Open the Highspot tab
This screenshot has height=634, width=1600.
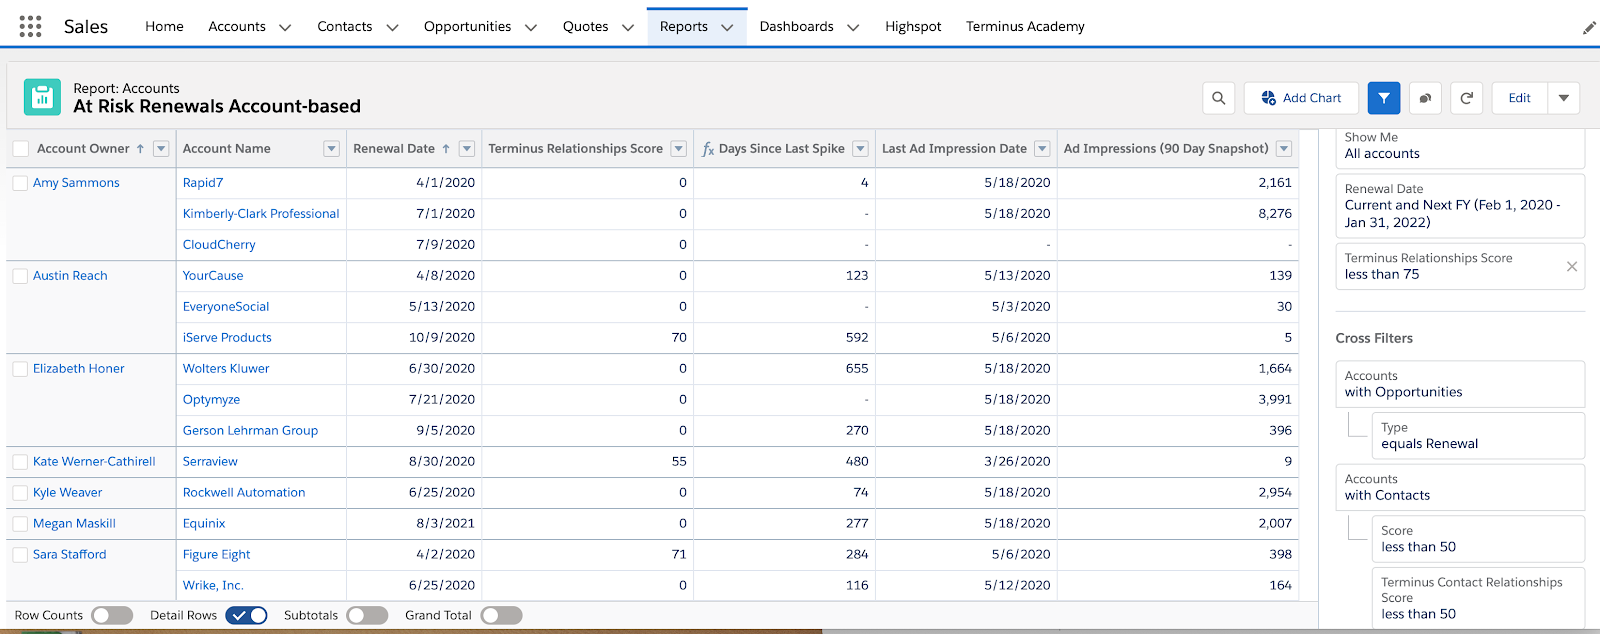[913, 27]
